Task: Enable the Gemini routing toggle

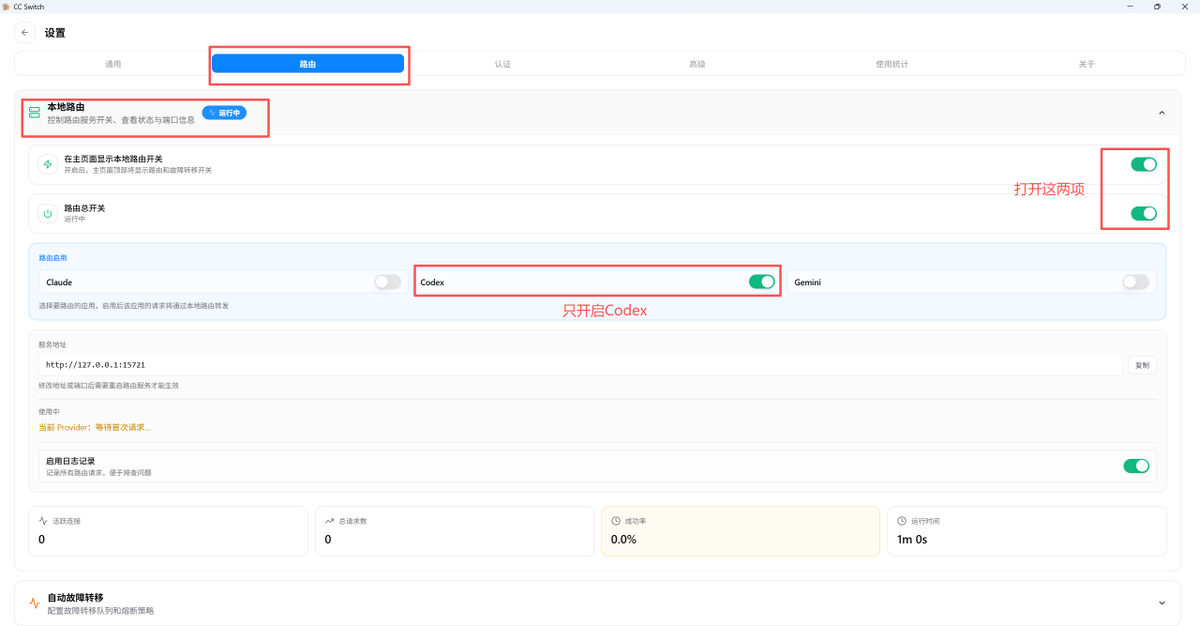Action: pos(1135,282)
